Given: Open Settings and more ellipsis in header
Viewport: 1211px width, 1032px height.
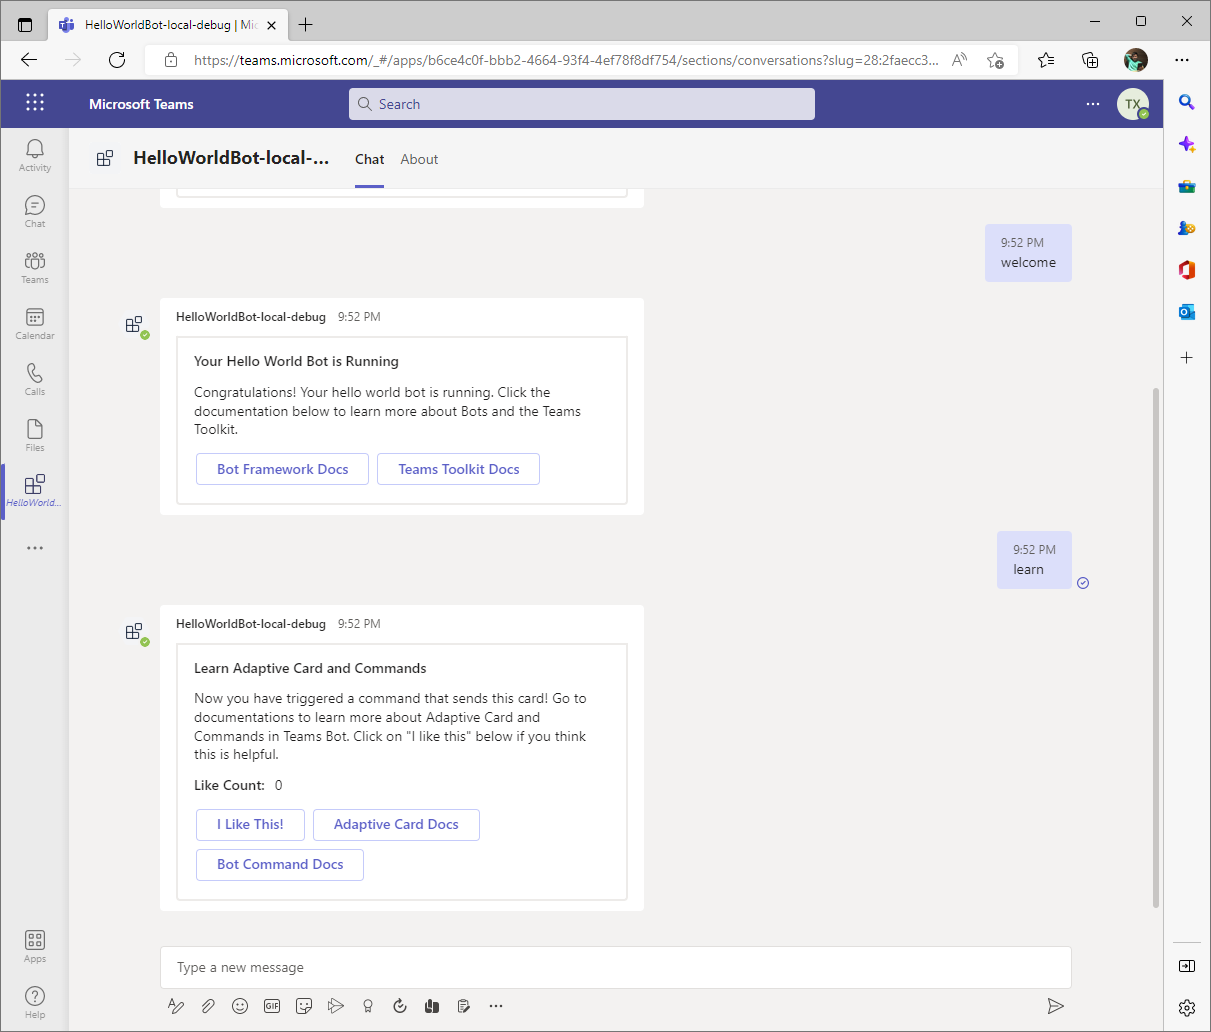Looking at the screenshot, I should [1093, 104].
